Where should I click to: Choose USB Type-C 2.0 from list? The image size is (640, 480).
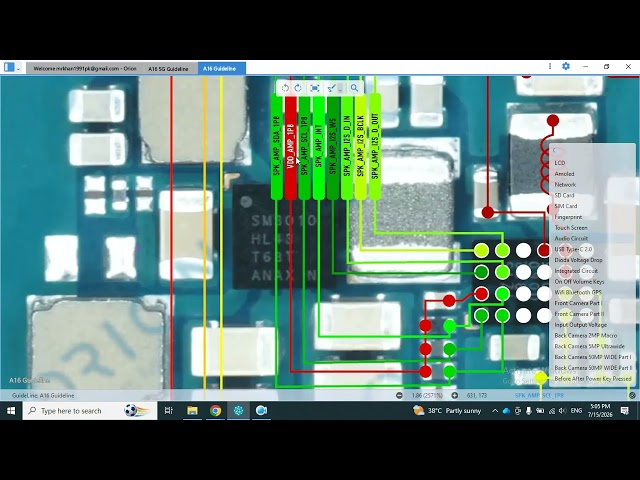(x=573, y=249)
